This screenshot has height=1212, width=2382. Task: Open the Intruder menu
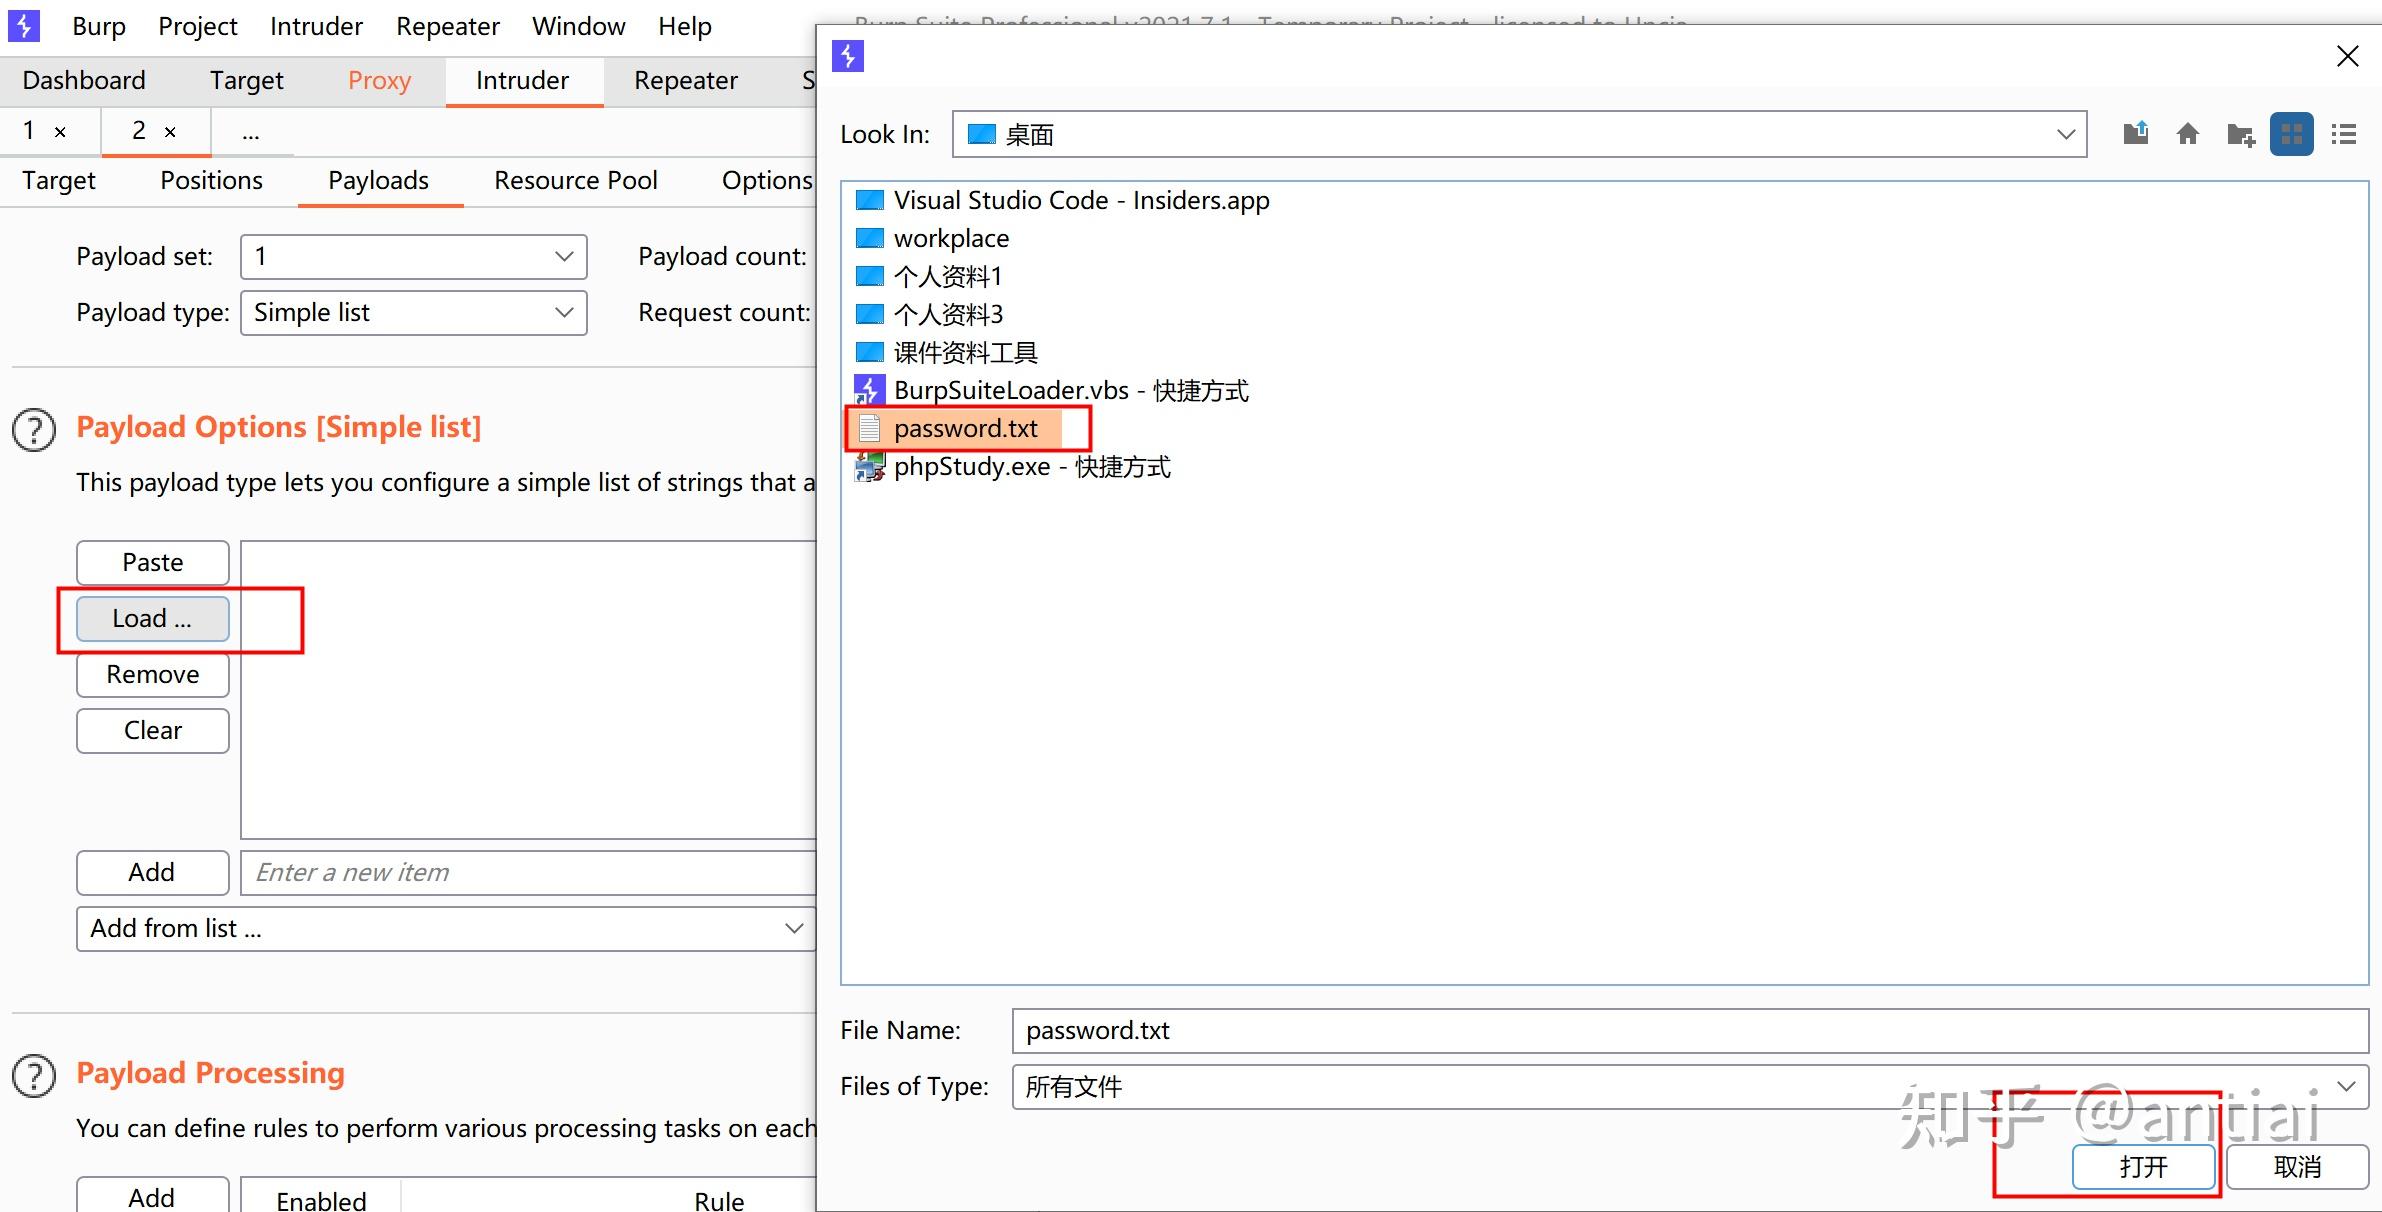pyautogui.click(x=316, y=26)
